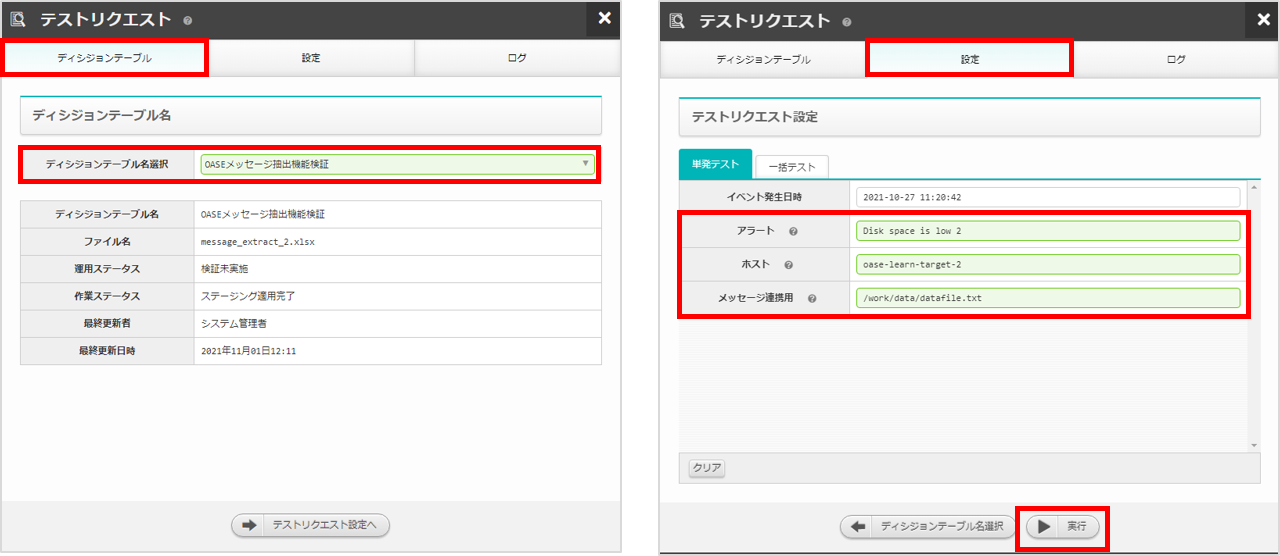Select ディシジョンテーブル tab in left dialog
This screenshot has height=556, width=1280.
point(105,58)
